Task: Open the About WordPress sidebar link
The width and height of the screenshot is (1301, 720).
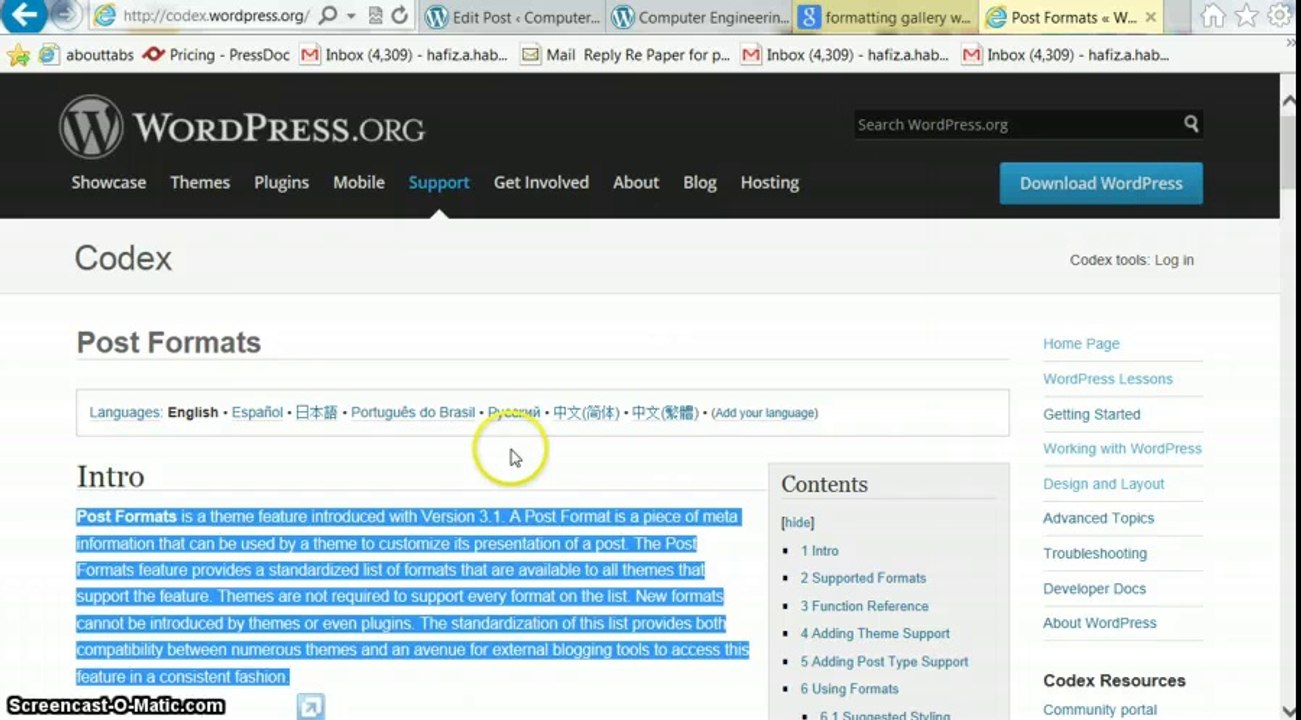Action: pos(1099,622)
